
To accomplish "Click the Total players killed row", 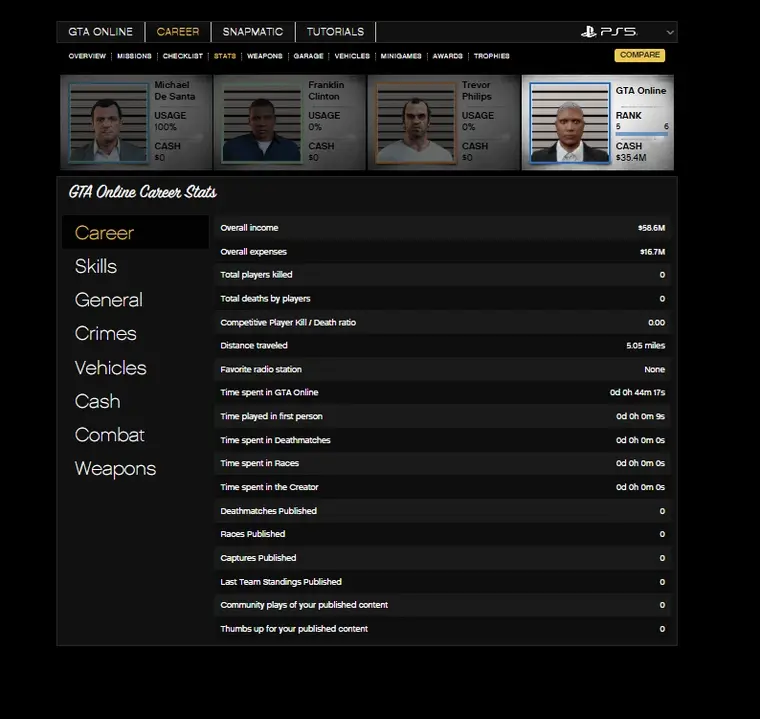I will click(443, 275).
